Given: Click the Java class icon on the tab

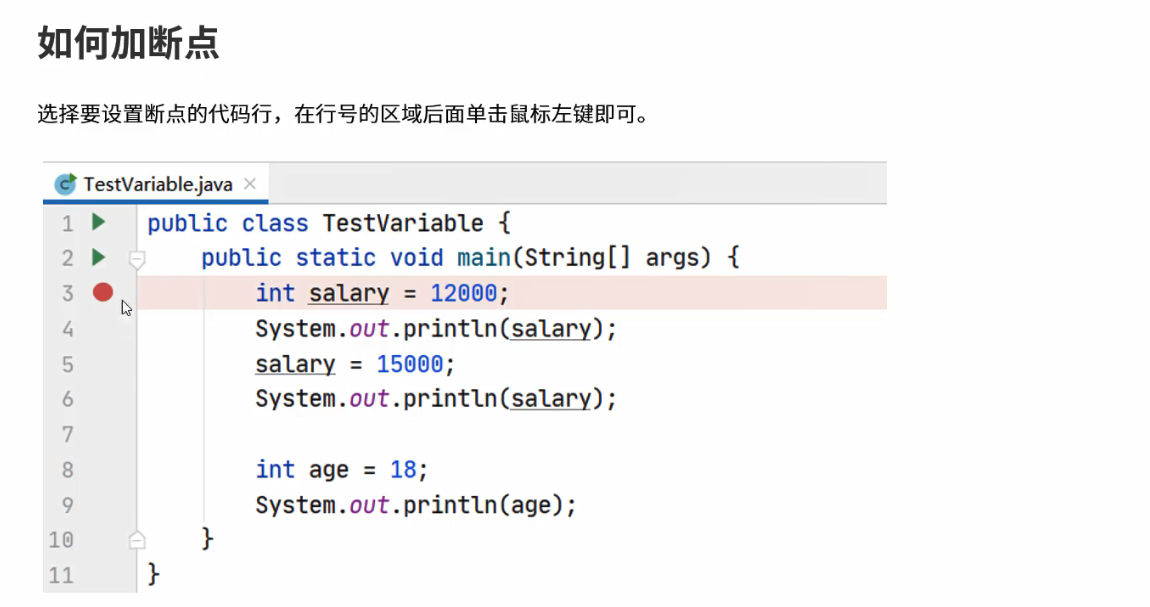Looking at the screenshot, I should click(x=65, y=183).
